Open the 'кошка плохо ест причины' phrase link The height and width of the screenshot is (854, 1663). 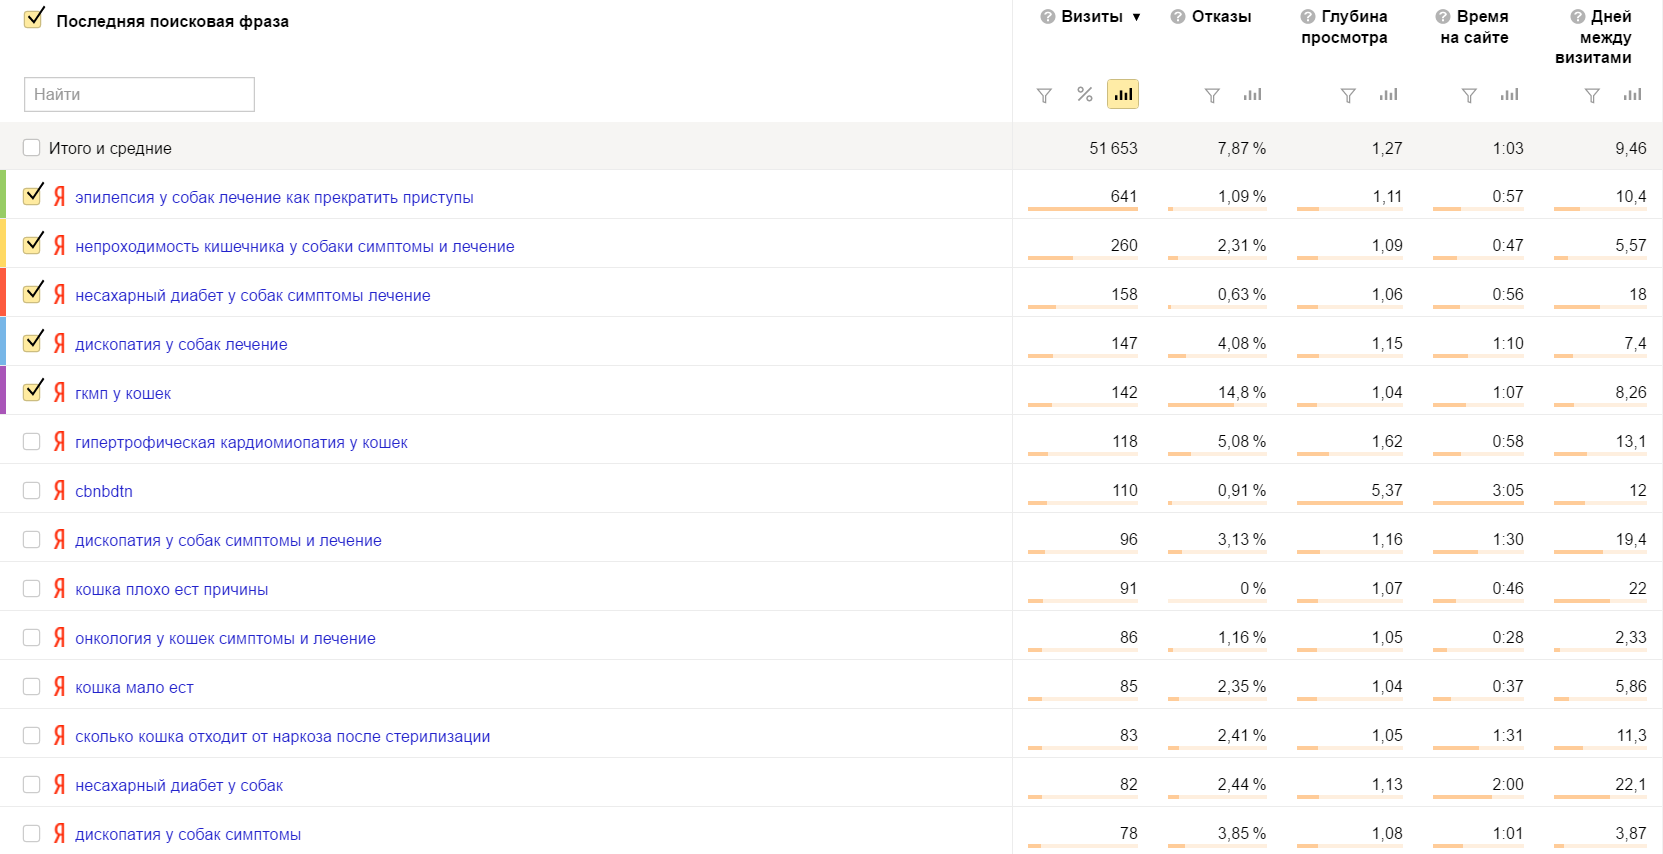coord(171,589)
